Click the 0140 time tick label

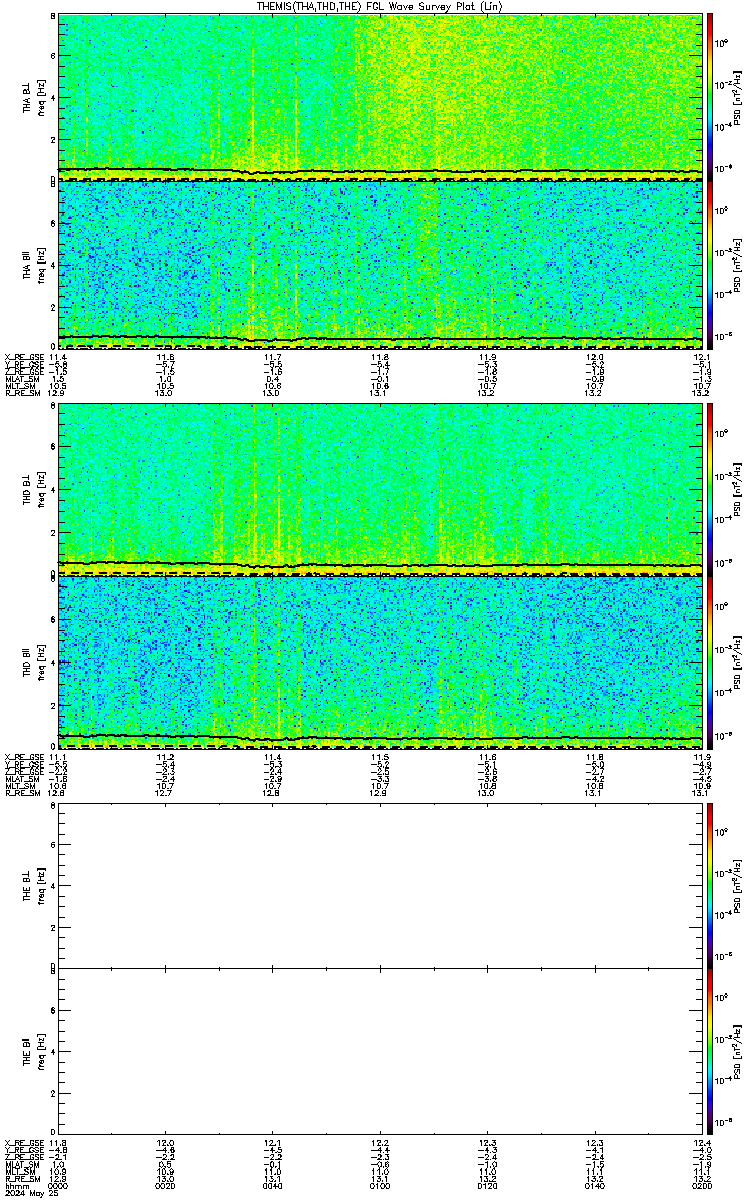[594, 1186]
